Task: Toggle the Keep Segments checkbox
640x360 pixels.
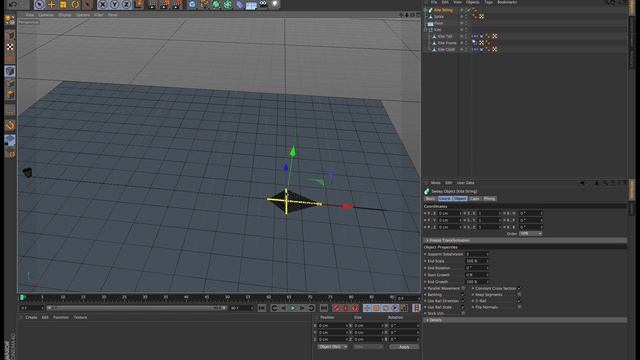Action: tap(519, 294)
